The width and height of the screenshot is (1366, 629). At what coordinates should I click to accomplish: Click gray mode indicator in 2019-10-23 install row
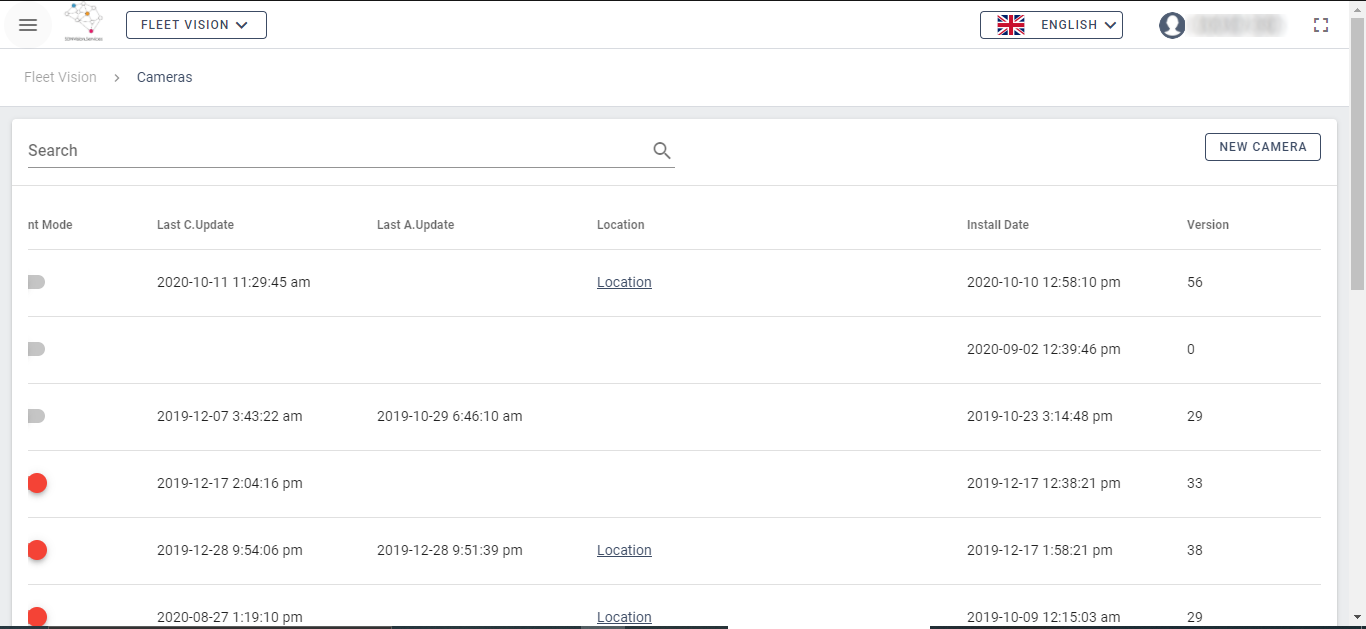click(36, 416)
